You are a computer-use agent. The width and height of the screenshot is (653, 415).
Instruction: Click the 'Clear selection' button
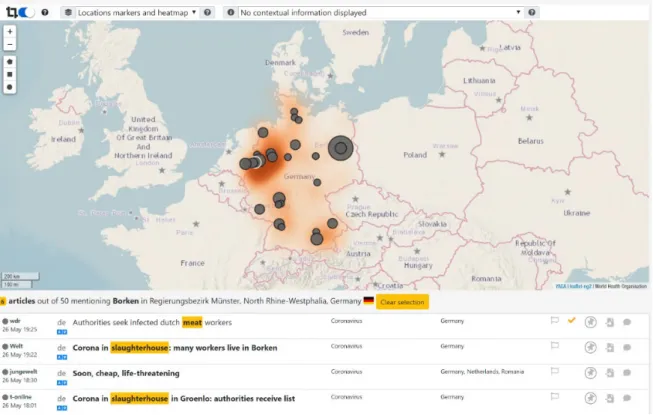coord(402,302)
